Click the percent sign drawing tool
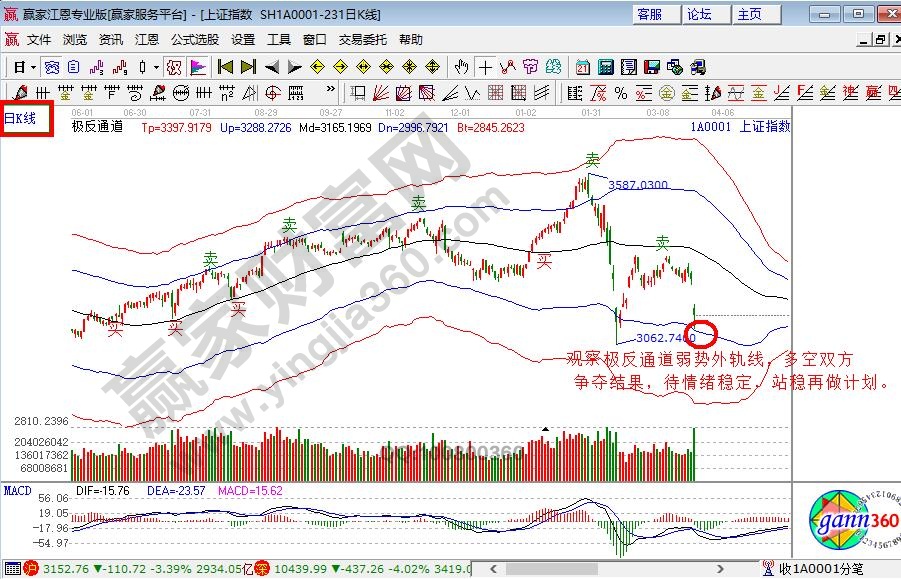Viewport: 901px width, 579px height. (620, 93)
